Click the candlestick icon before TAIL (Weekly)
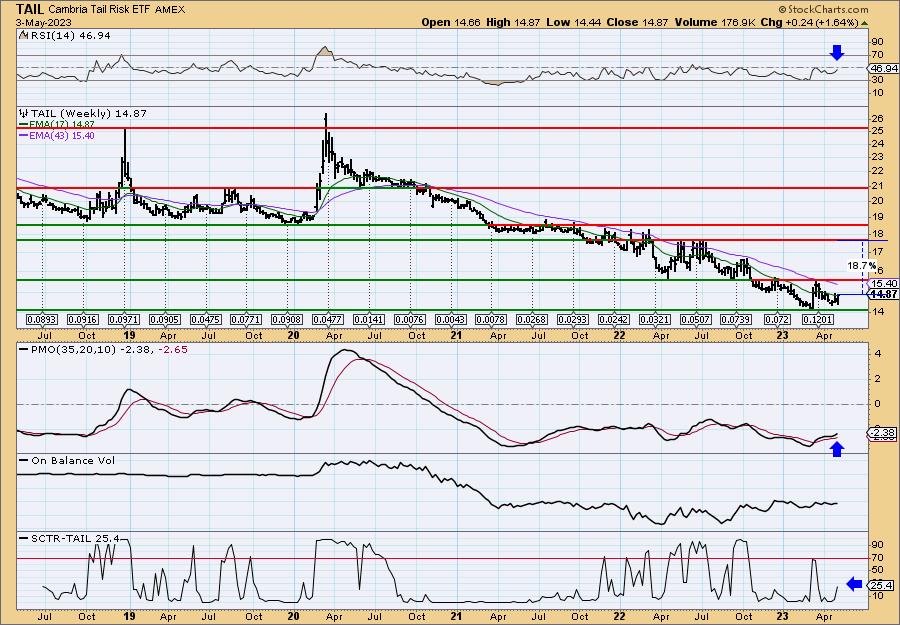Screen dimensions: 900x625 pos(23,114)
